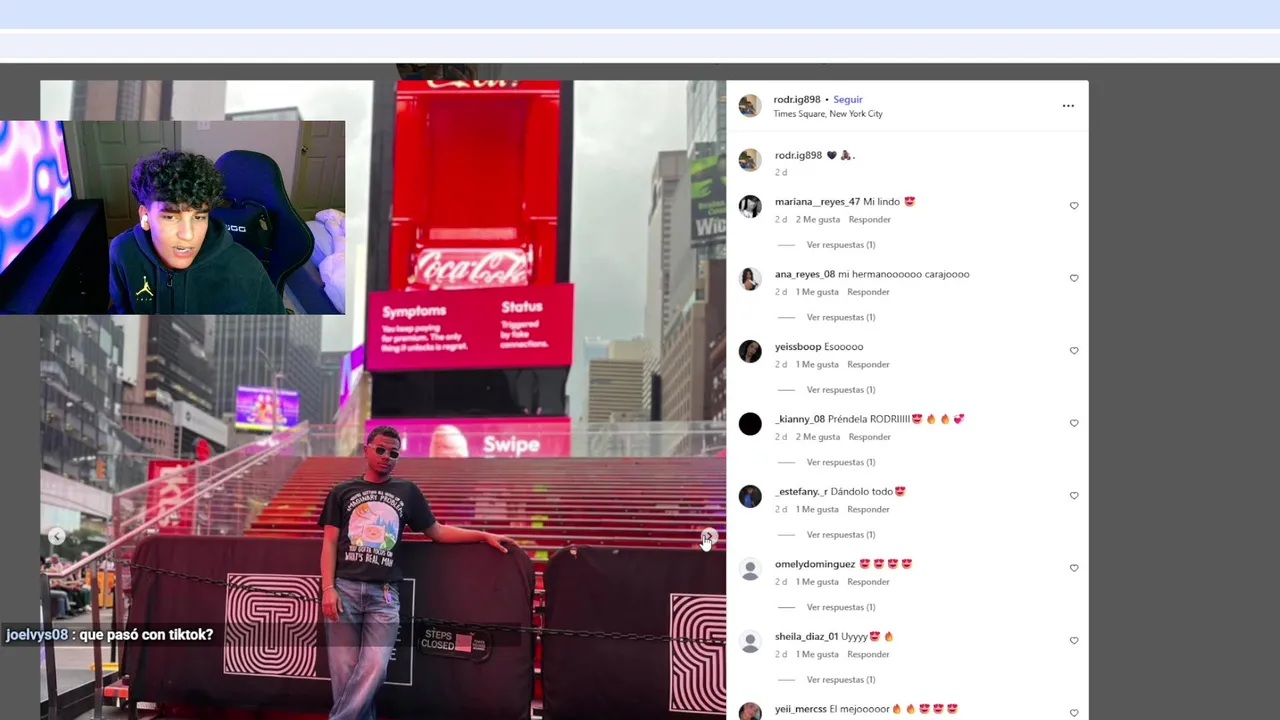View 1 Me gusta on omelydominguez comment

pyautogui.click(x=817, y=582)
